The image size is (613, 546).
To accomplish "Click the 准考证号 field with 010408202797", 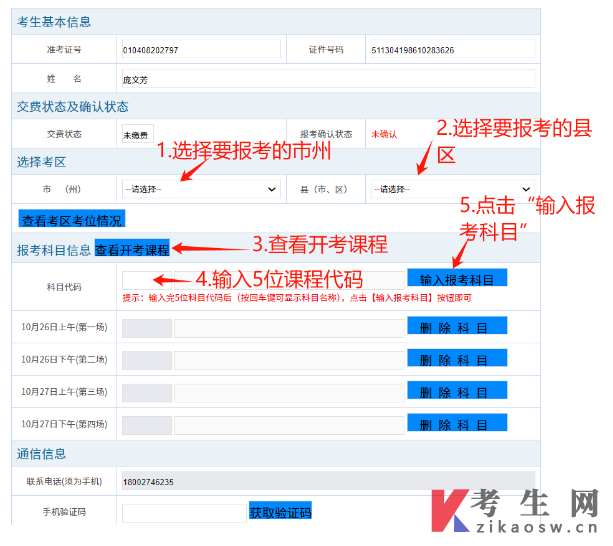I will click(201, 49).
